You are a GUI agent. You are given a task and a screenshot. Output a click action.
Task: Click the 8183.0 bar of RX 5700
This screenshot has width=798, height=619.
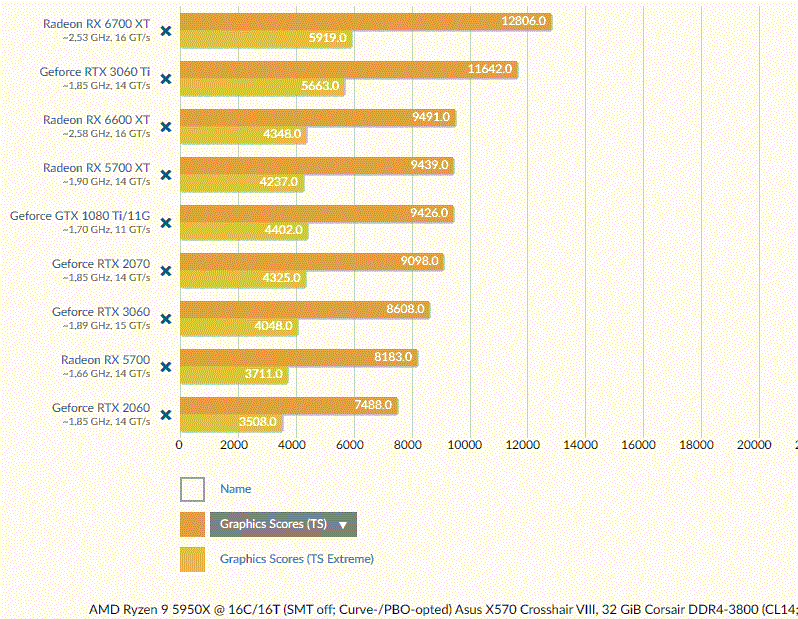click(299, 357)
